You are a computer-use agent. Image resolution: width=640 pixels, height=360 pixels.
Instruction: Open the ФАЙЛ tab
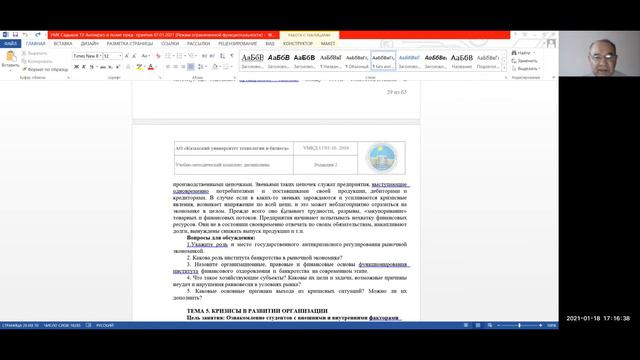pos(10,44)
